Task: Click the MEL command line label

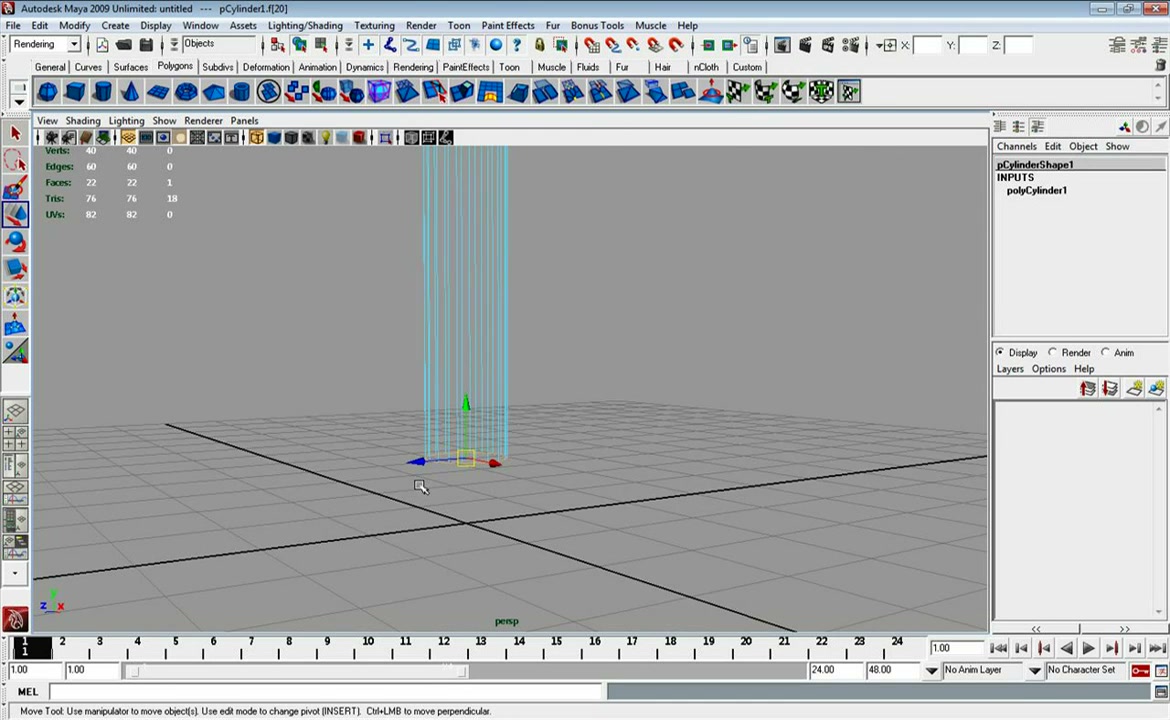Action: point(28,692)
